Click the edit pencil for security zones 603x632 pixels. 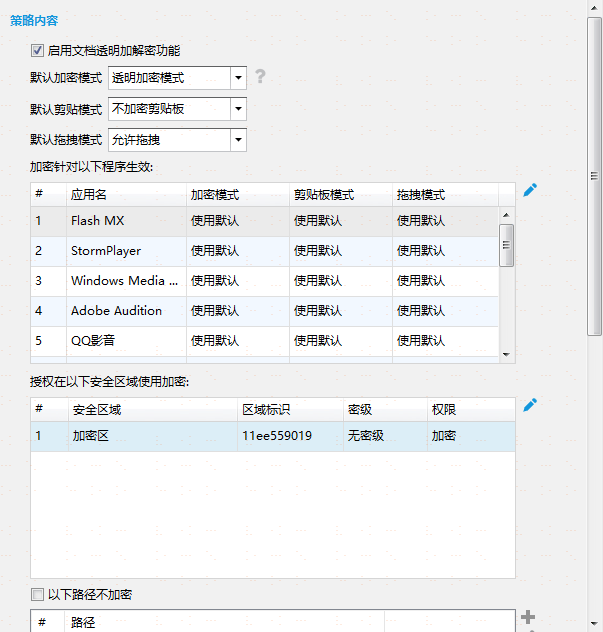pyautogui.click(x=530, y=405)
